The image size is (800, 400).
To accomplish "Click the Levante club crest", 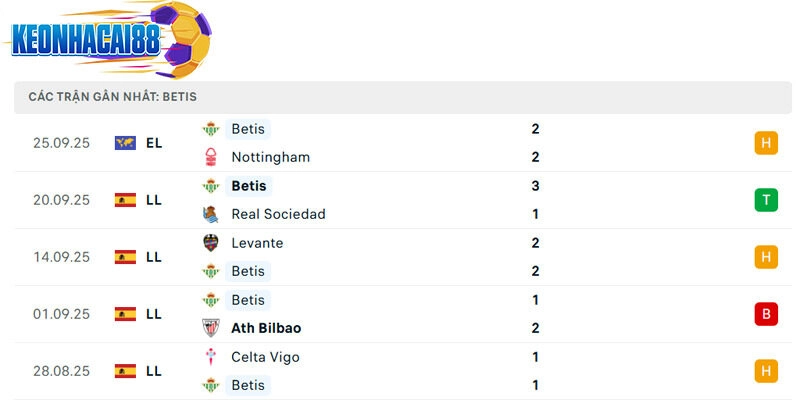I will [211, 243].
